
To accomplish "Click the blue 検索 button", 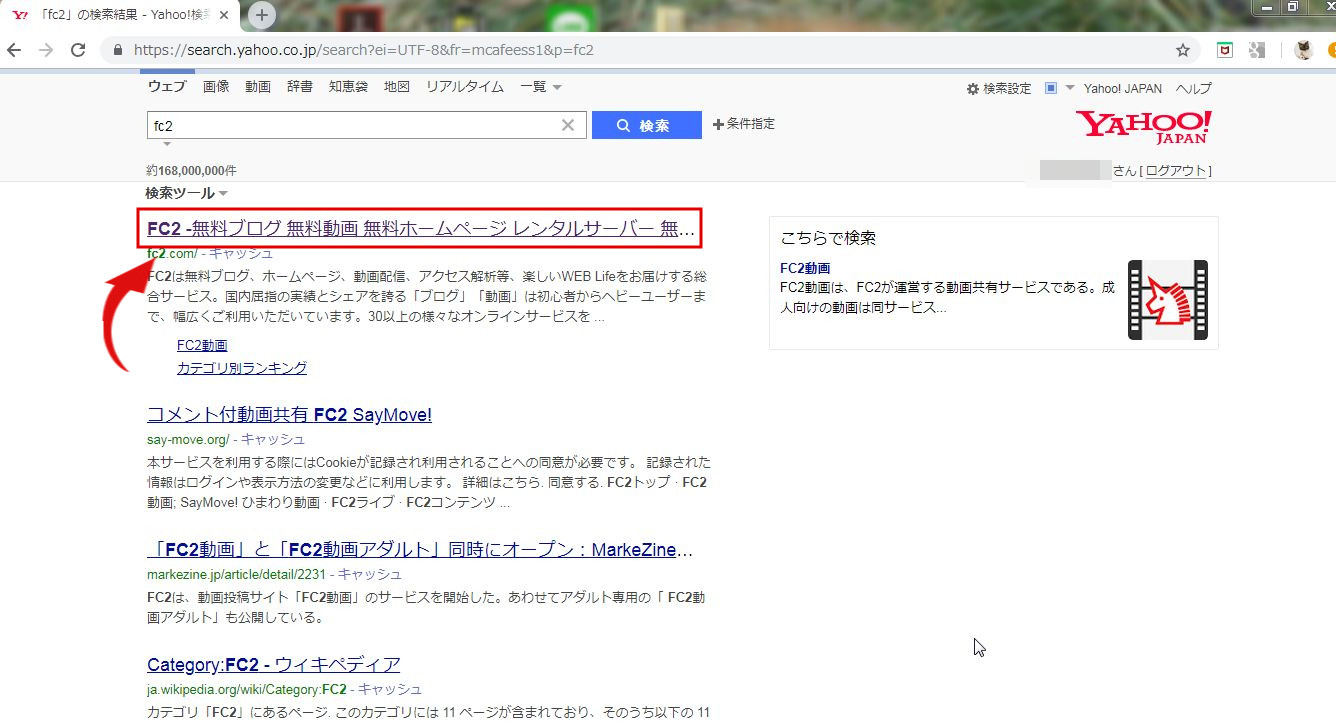I will pos(647,125).
